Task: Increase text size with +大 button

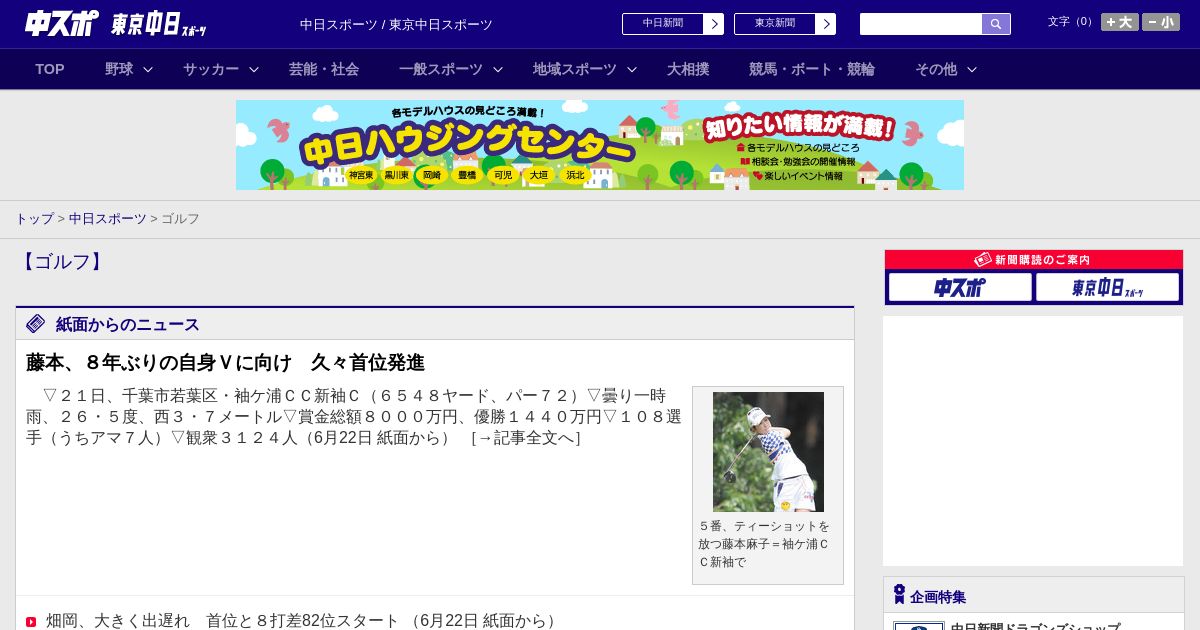Action: click(1119, 22)
